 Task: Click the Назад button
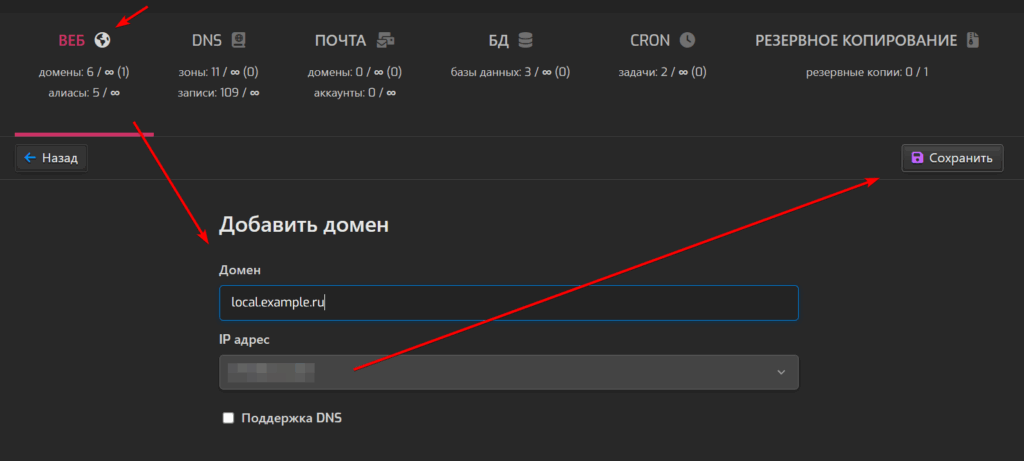tap(51, 158)
